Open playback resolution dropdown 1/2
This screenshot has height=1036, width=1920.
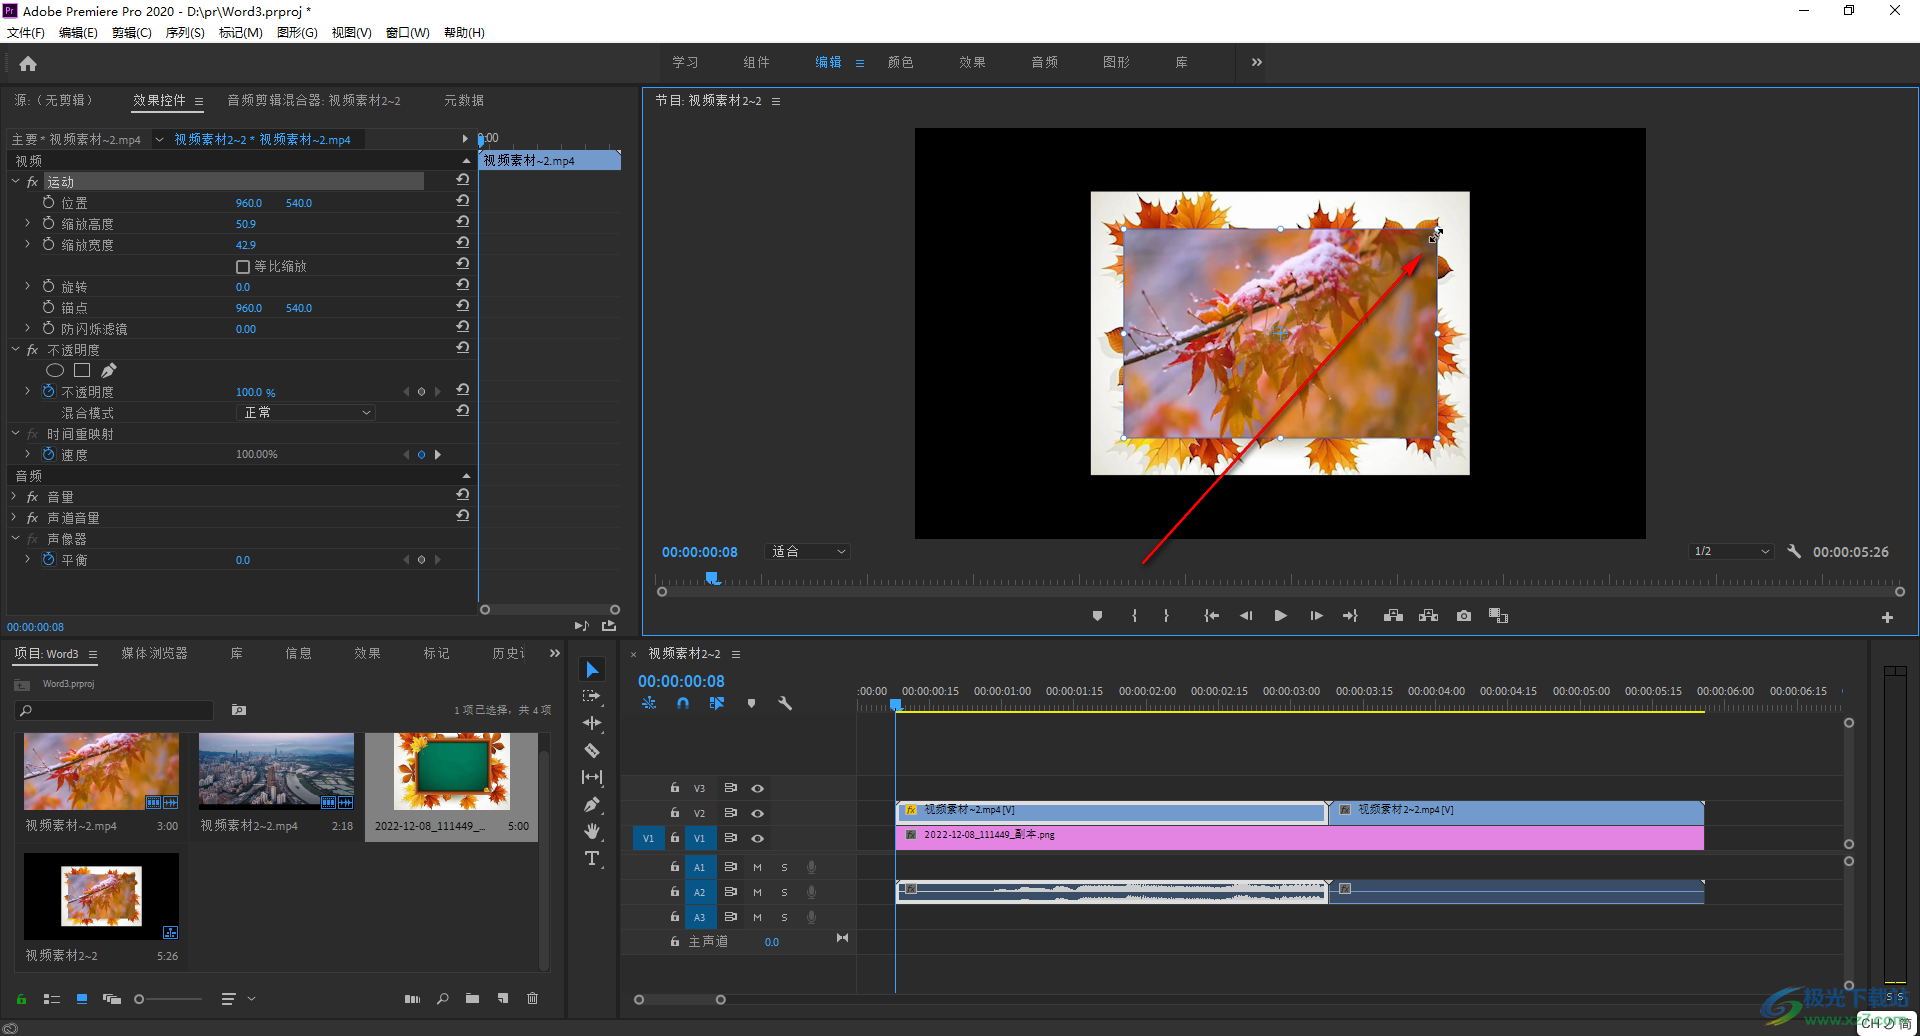pyautogui.click(x=1731, y=551)
